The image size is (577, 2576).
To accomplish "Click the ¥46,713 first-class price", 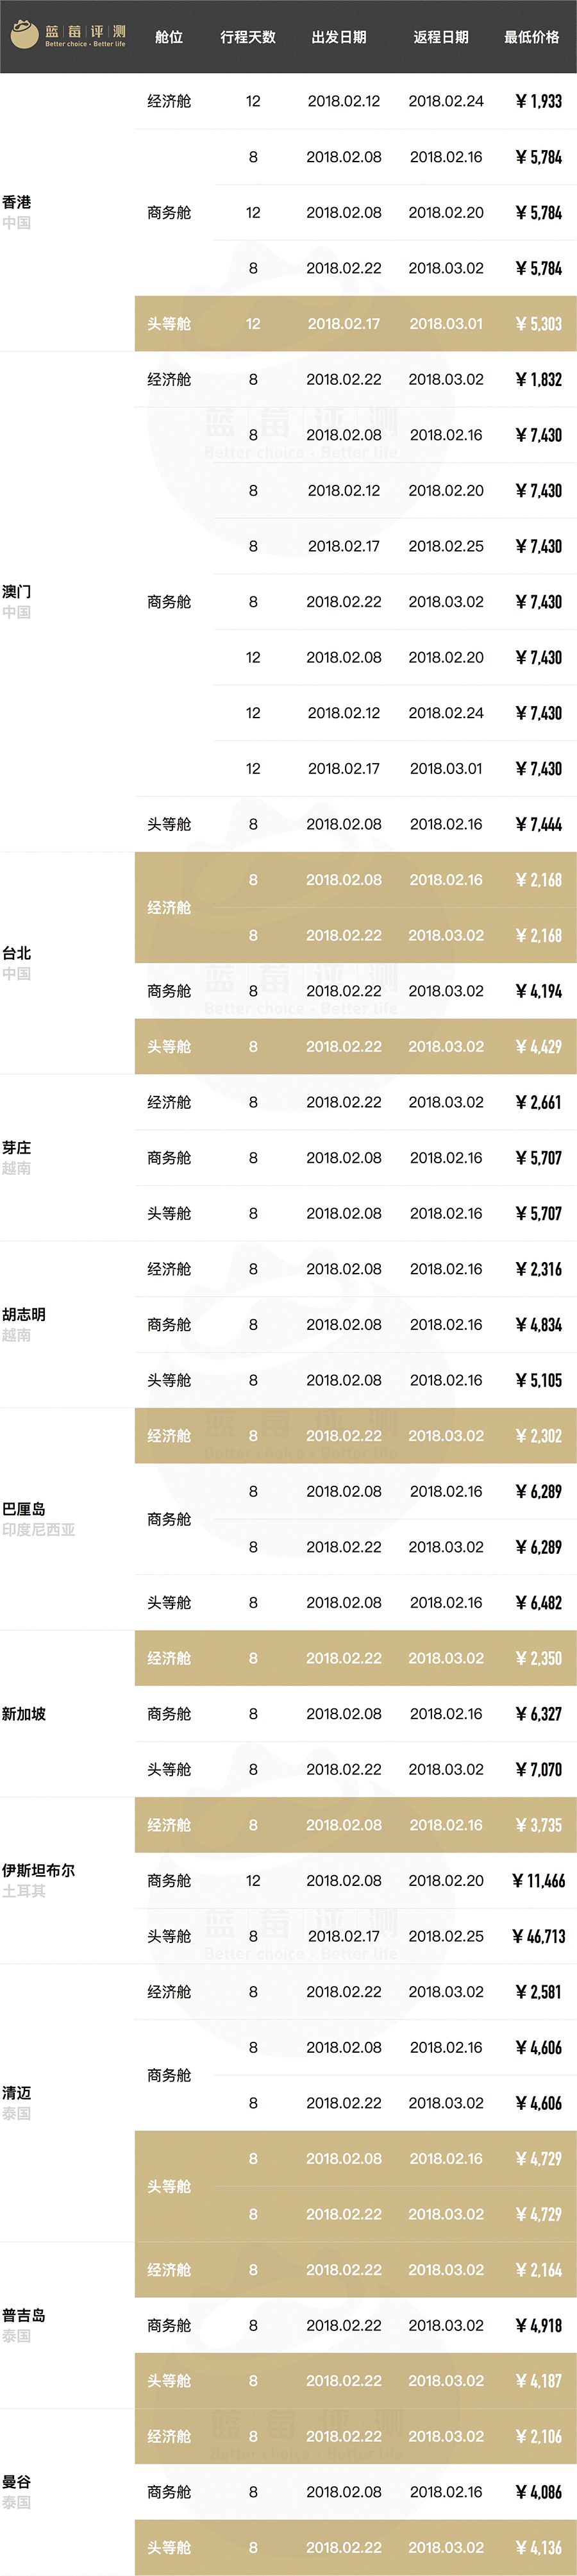I will 538,1936.
